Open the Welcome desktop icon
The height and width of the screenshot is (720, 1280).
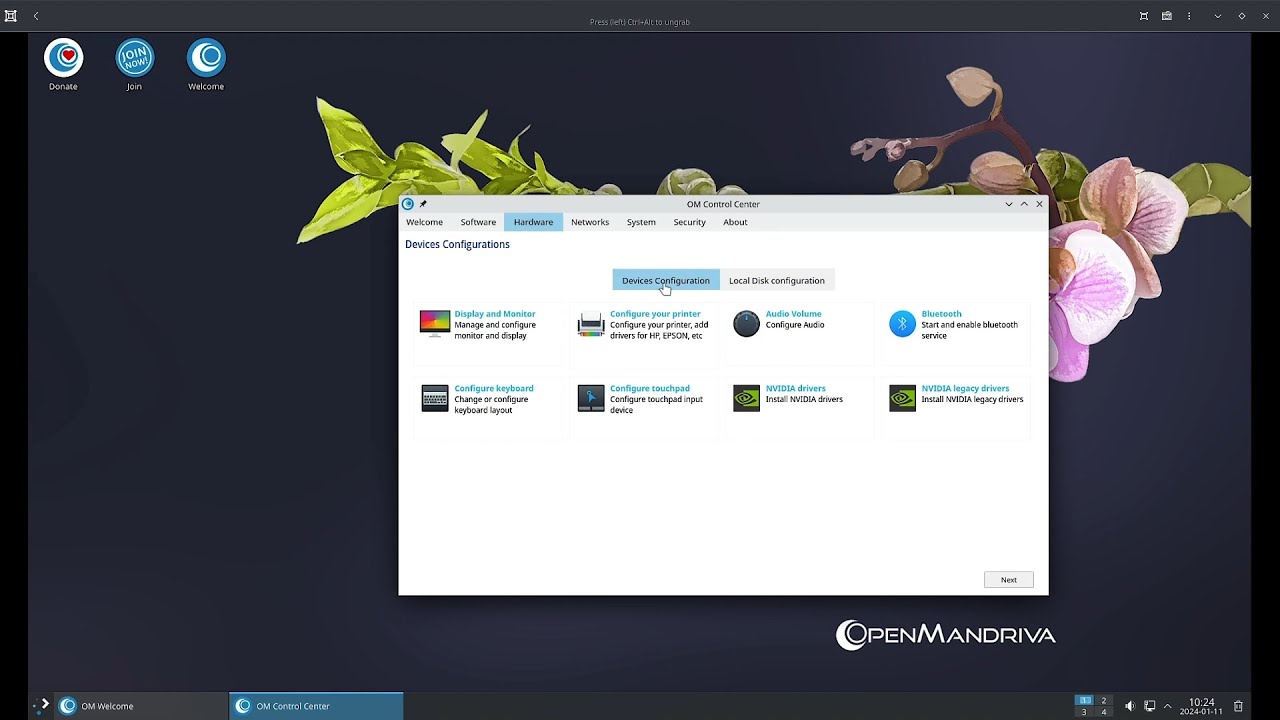206,65
